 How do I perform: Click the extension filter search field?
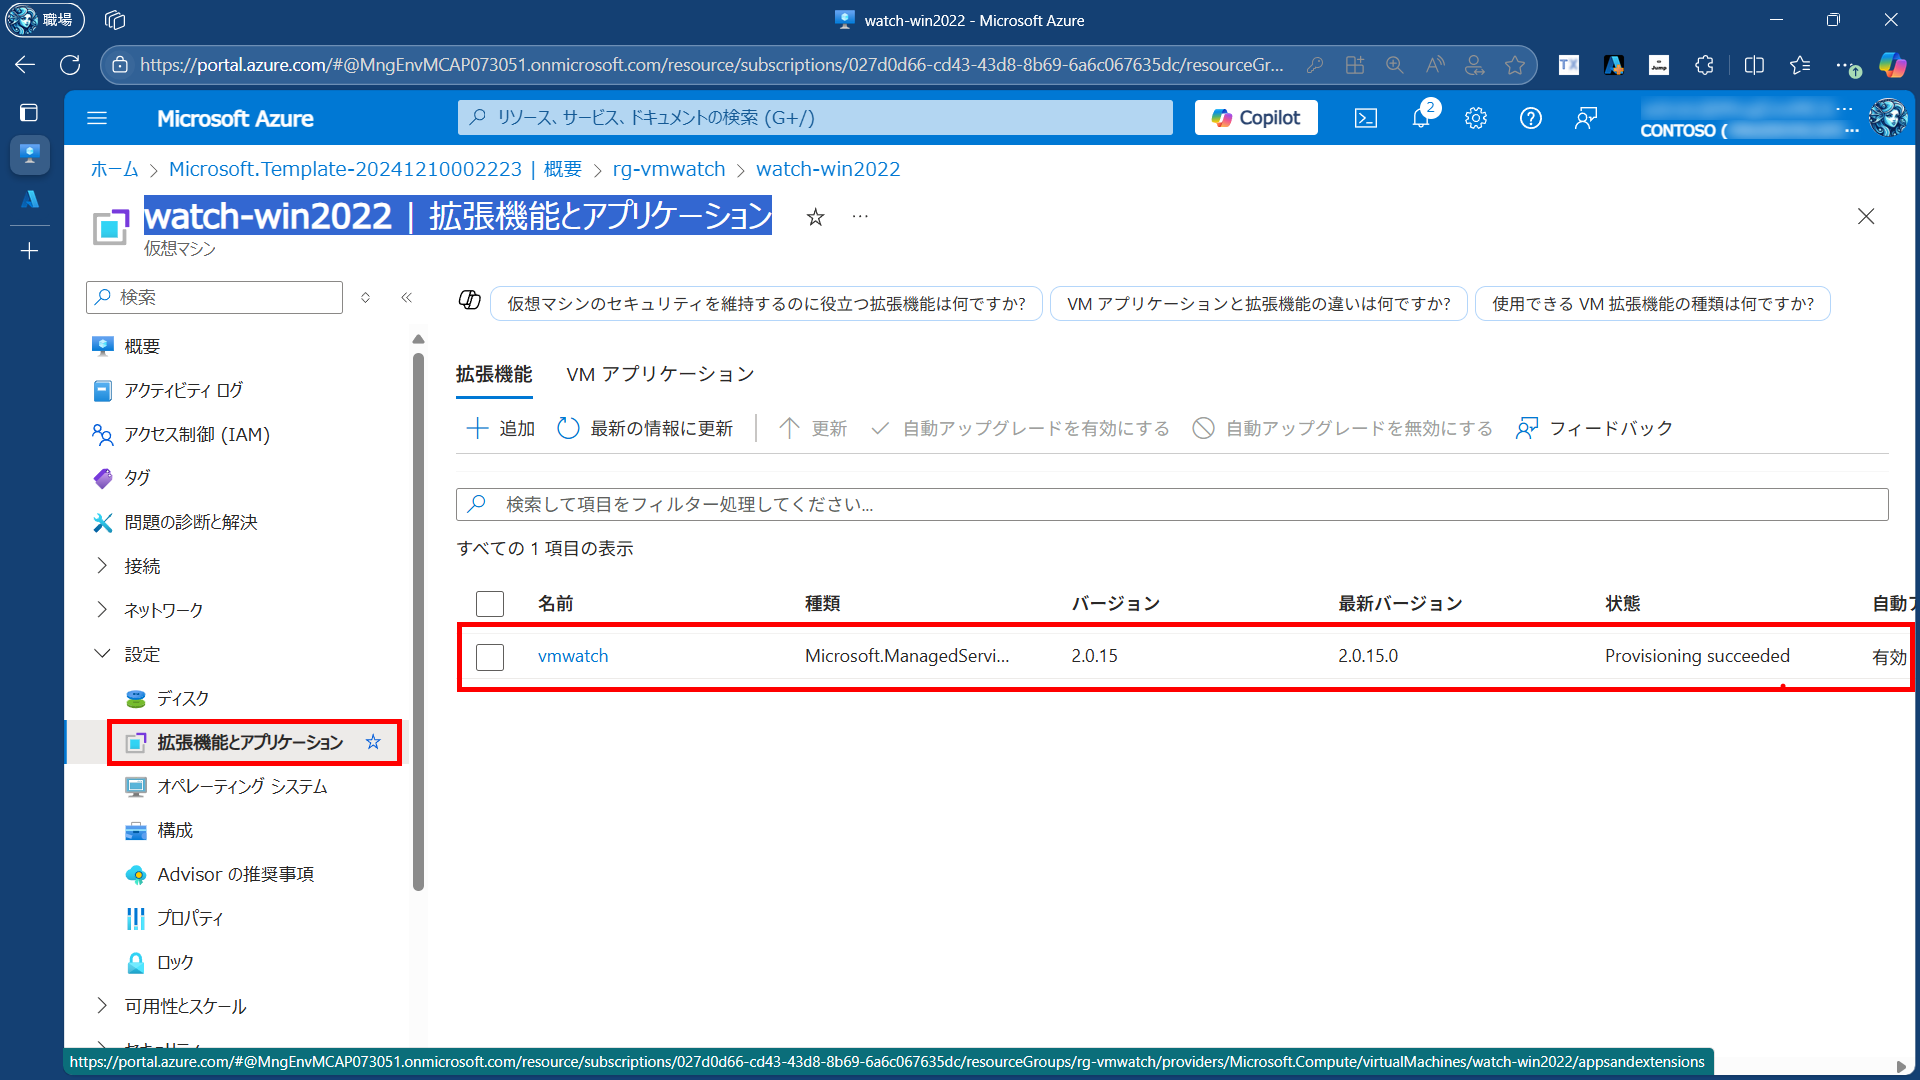(x=1170, y=504)
